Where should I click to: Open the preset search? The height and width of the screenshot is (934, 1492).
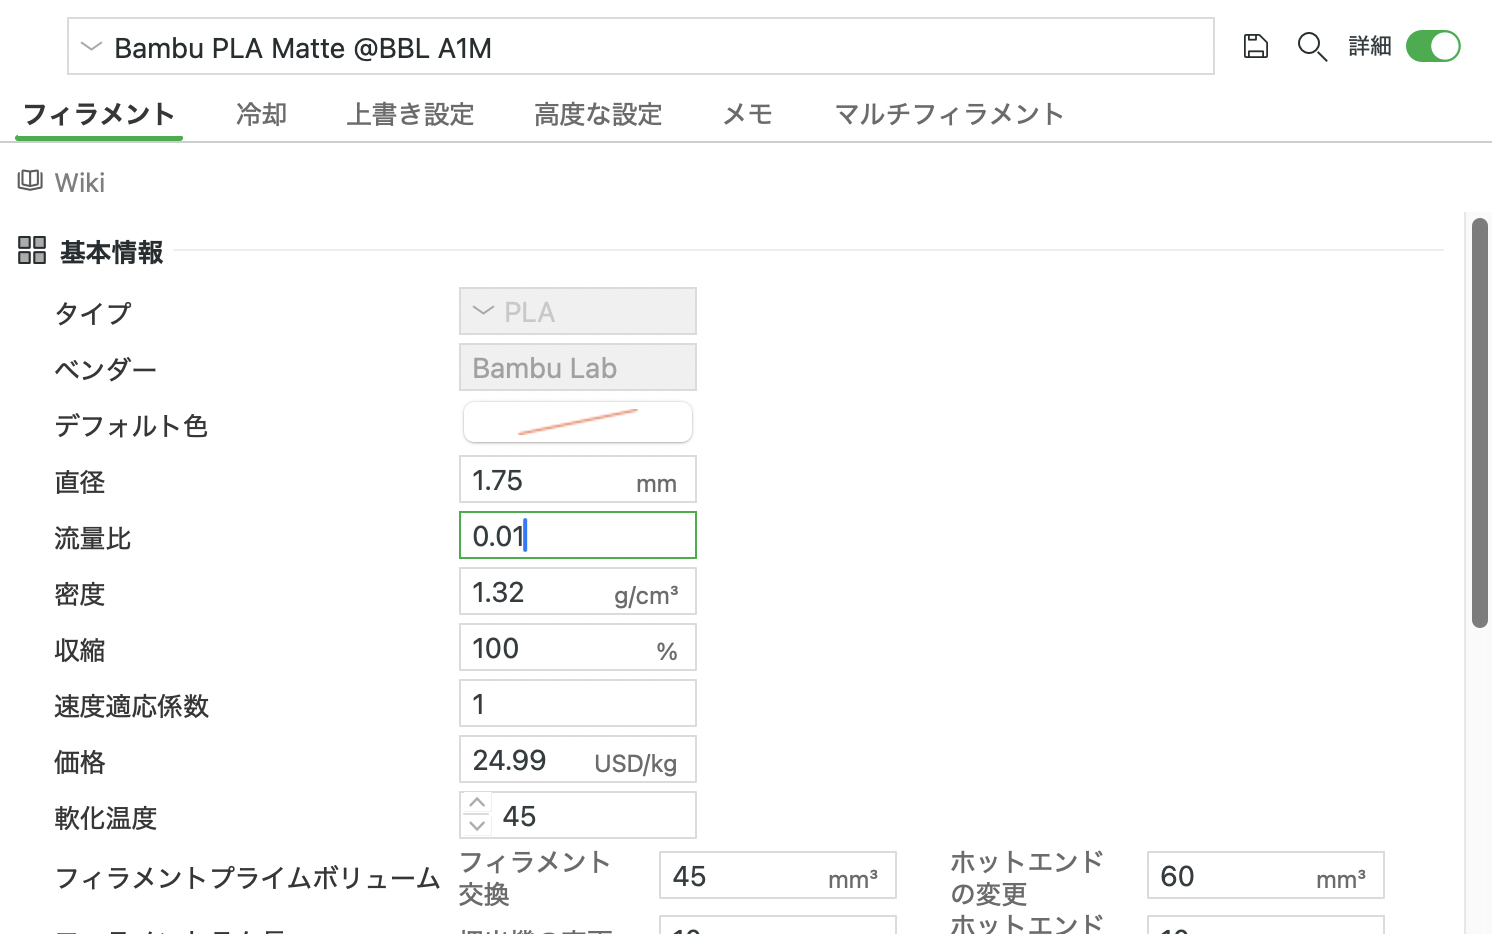[1313, 46]
